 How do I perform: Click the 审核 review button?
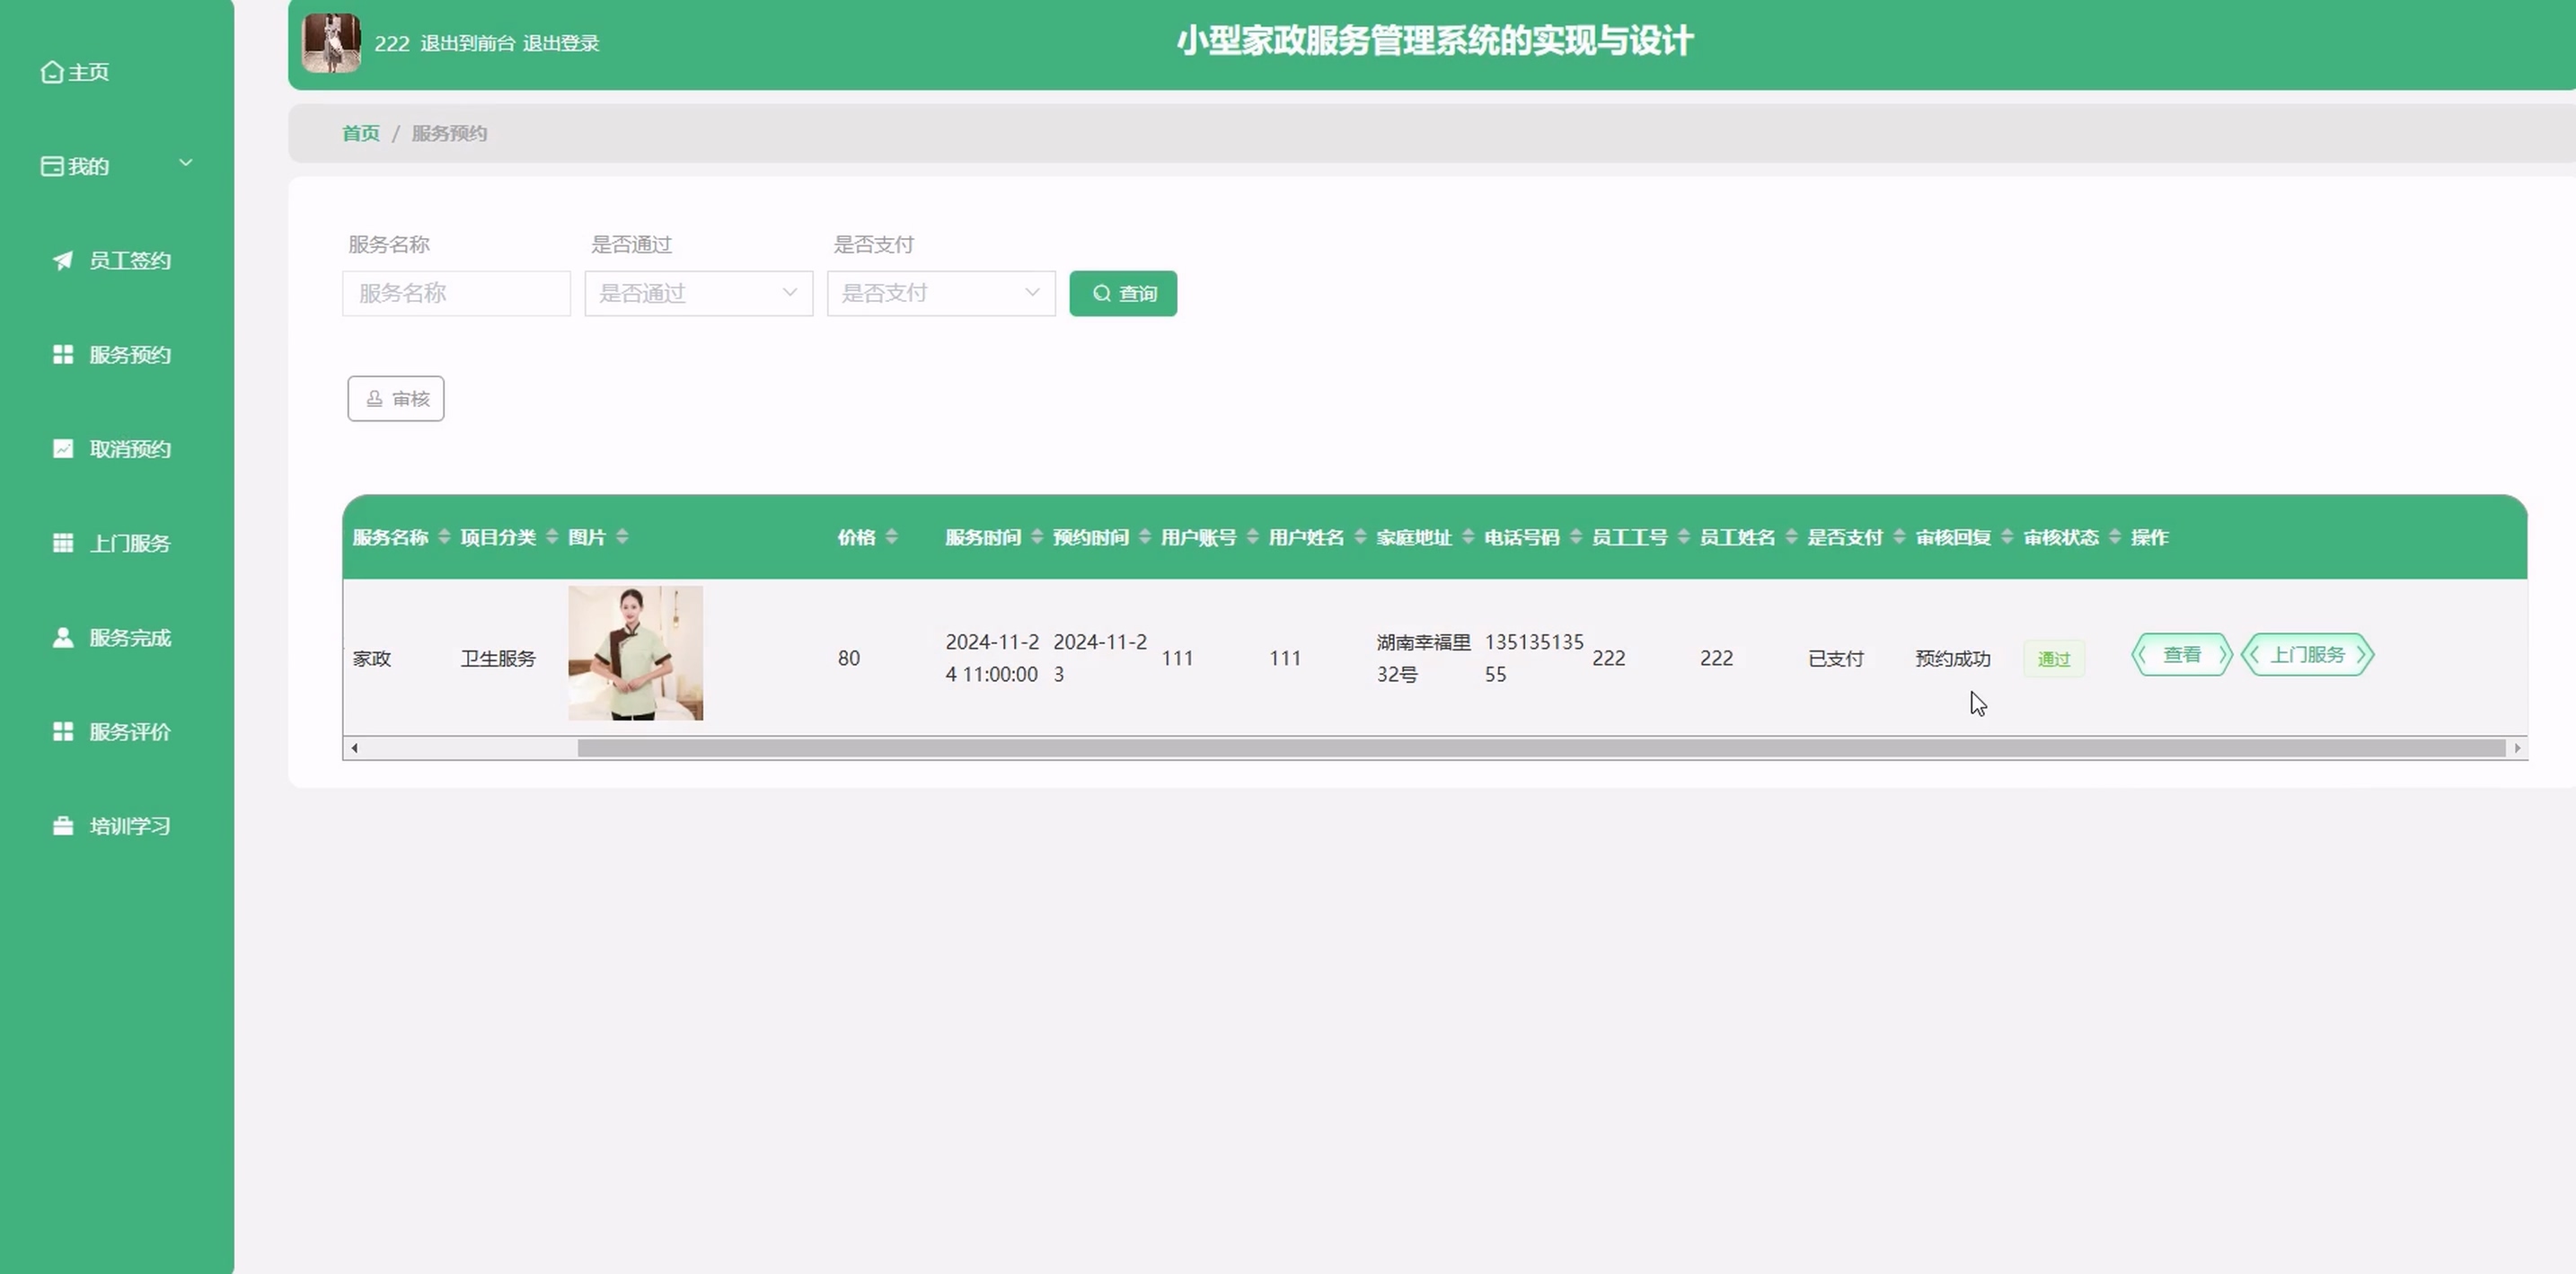[396, 399]
